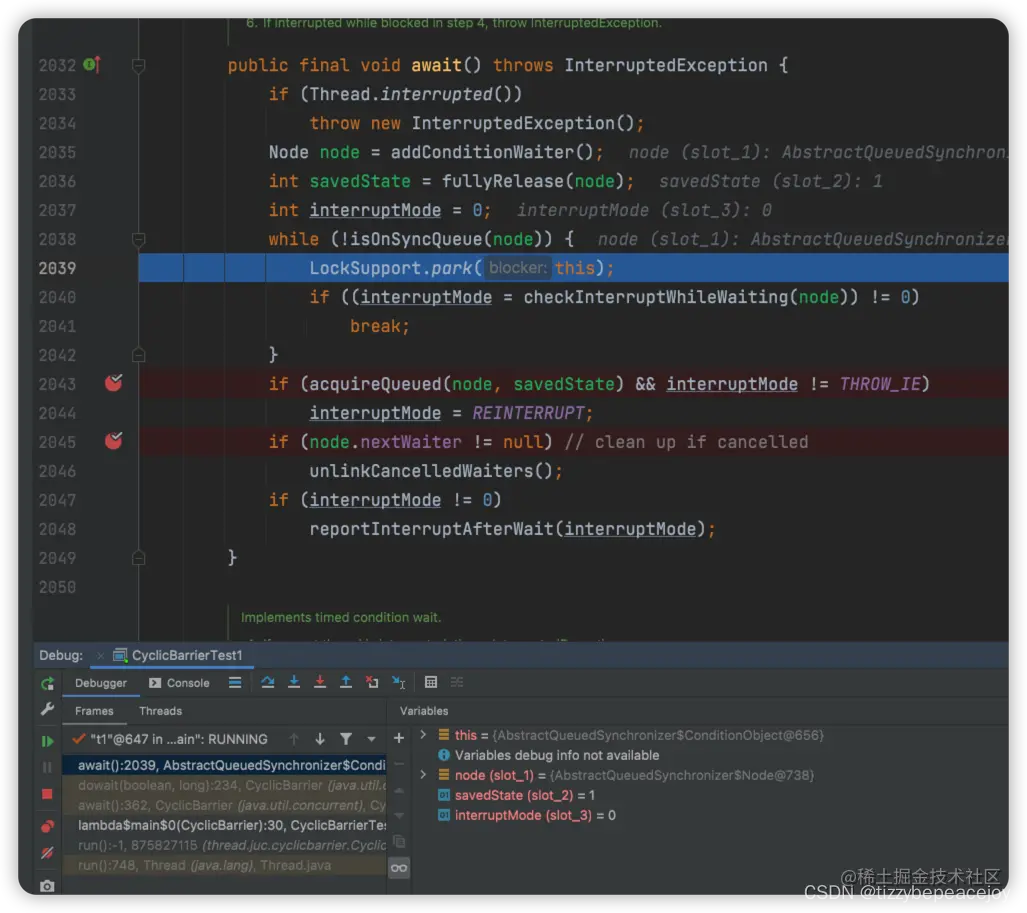The width and height of the screenshot is (1027, 913).
Task: Toggle Mute Breakpoints icon
Action: 47,852
